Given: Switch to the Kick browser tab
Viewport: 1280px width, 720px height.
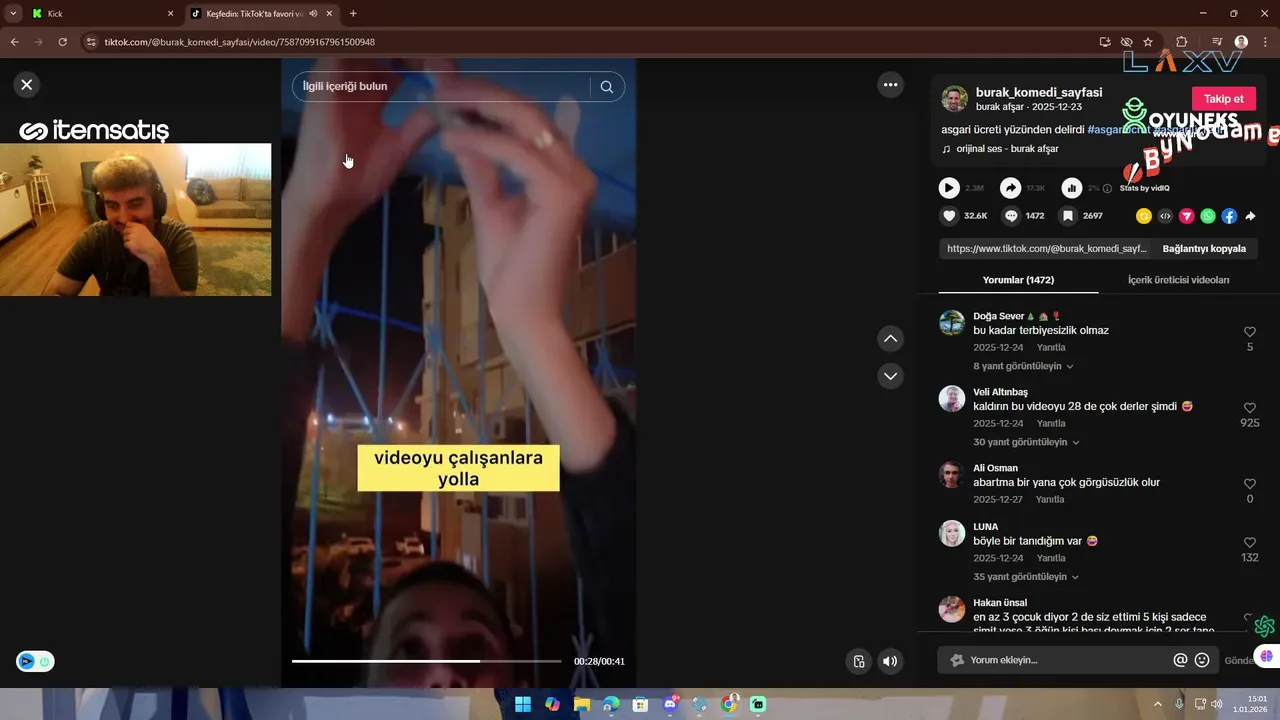Looking at the screenshot, I should [103, 14].
